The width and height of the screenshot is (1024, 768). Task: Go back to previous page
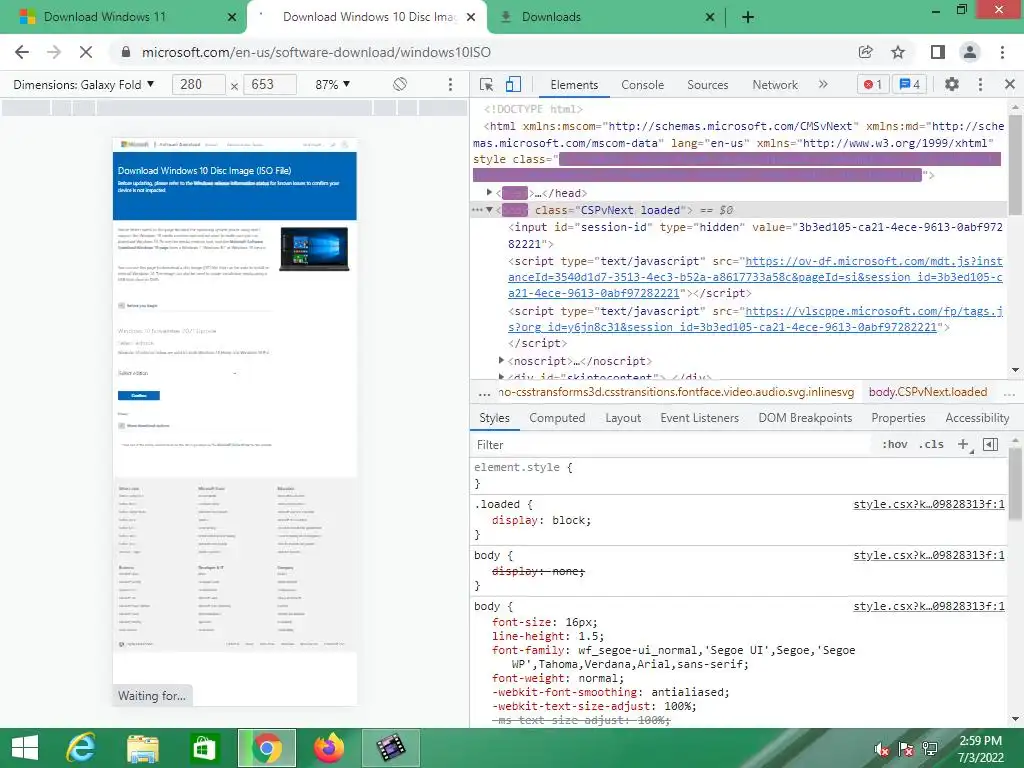tap(22, 52)
